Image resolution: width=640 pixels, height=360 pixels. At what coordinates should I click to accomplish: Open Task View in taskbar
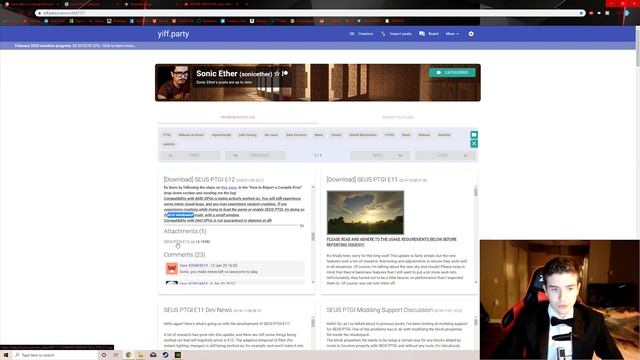(x=116, y=355)
